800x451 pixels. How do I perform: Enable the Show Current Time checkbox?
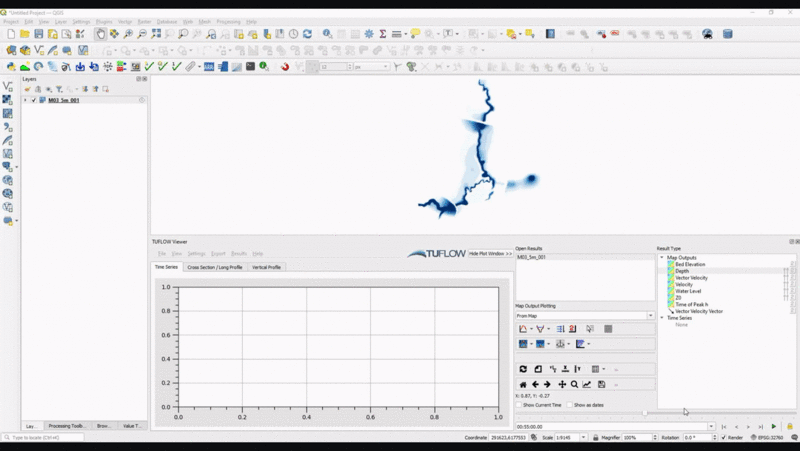coord(519,405)
